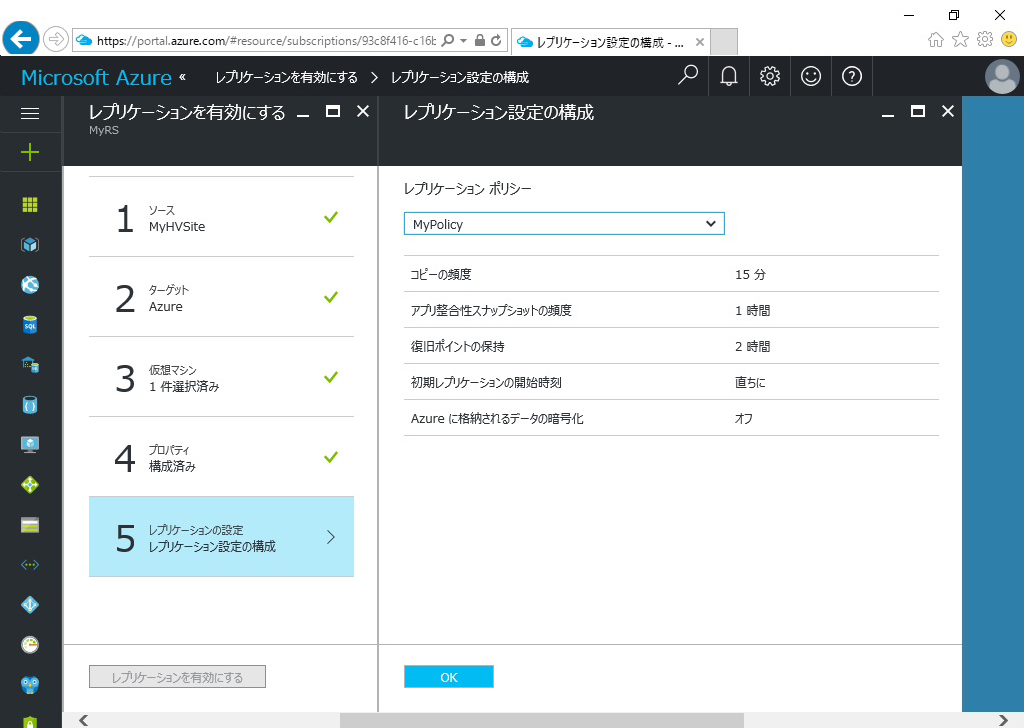Open a new browser tab
This screenshot has height=728, width=1024.
click(x=724, y=42)
